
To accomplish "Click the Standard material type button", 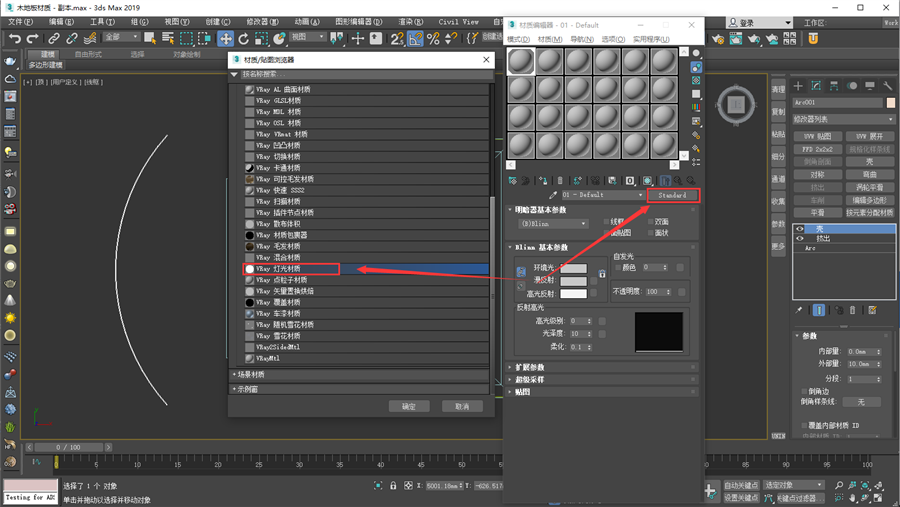I will pos(672,195).
